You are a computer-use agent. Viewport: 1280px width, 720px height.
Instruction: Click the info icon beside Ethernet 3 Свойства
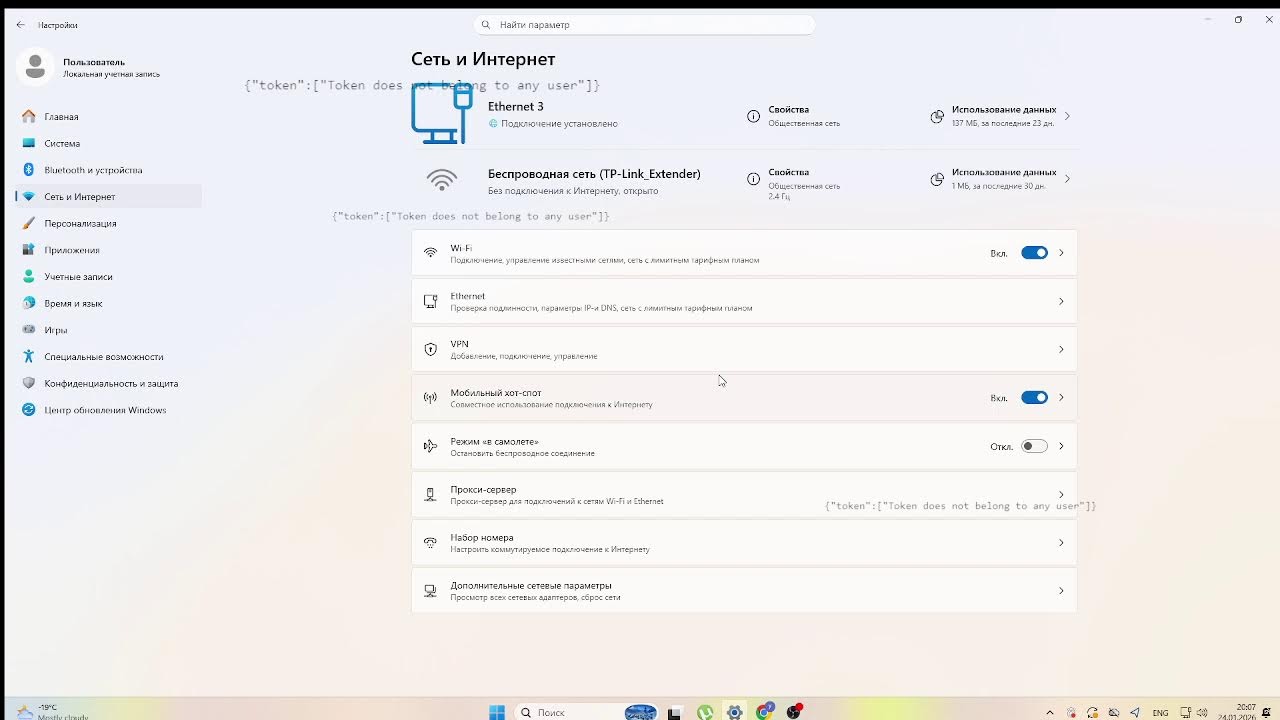coord(753,116)
